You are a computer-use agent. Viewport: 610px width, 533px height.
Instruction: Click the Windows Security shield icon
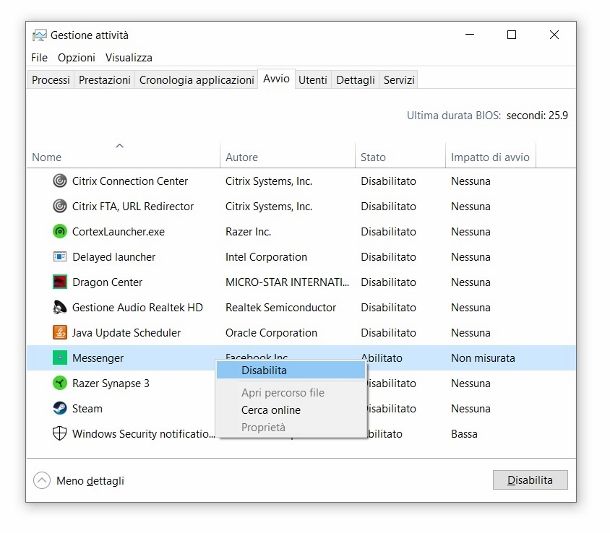[x=60, y=433]
